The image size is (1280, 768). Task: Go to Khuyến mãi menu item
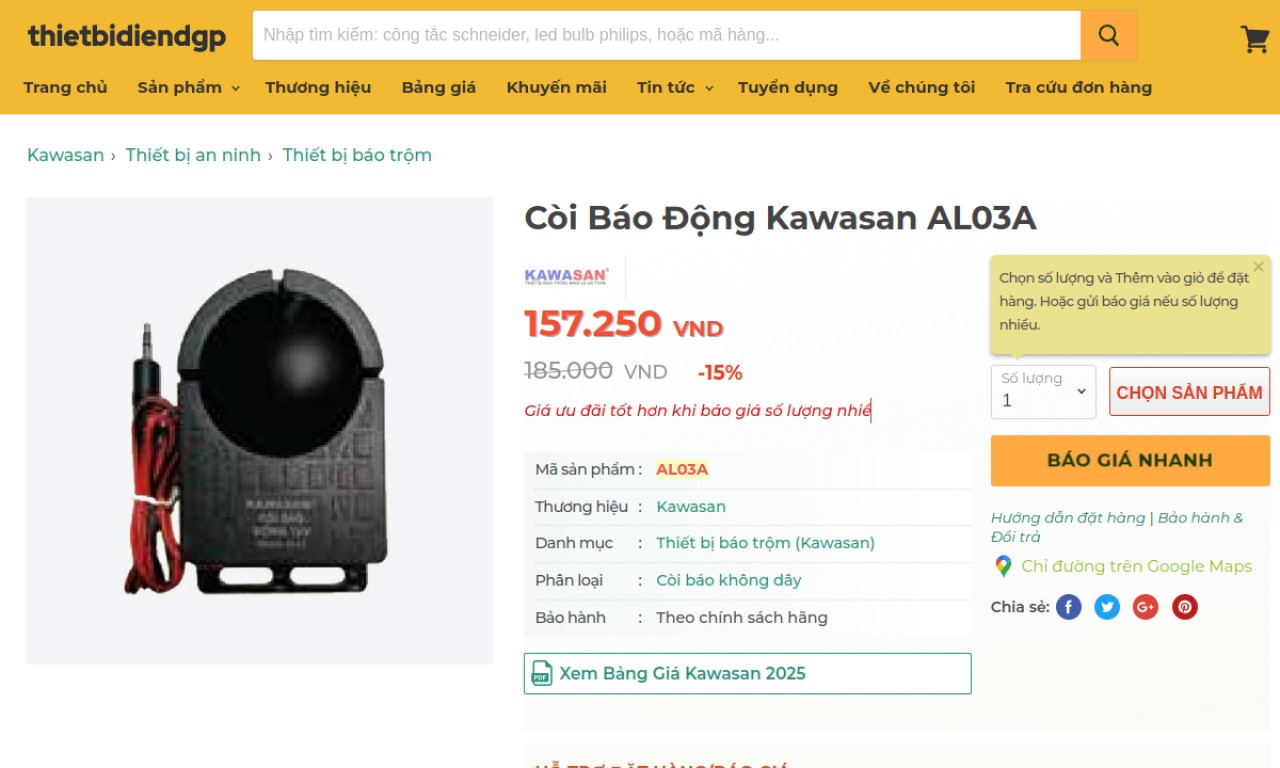556,88
